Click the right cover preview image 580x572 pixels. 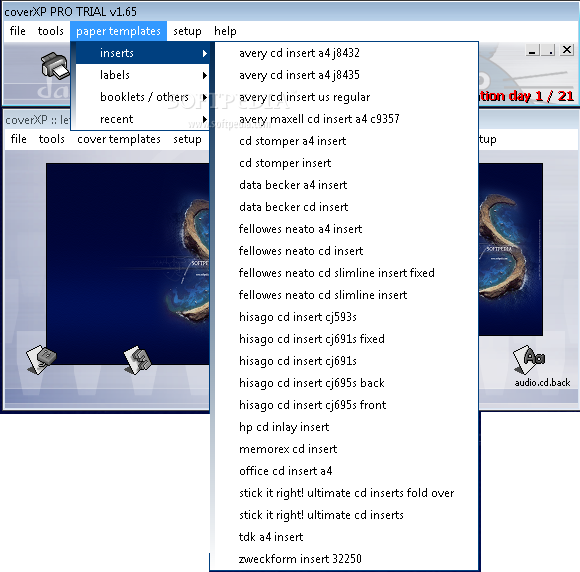(511, 249)
